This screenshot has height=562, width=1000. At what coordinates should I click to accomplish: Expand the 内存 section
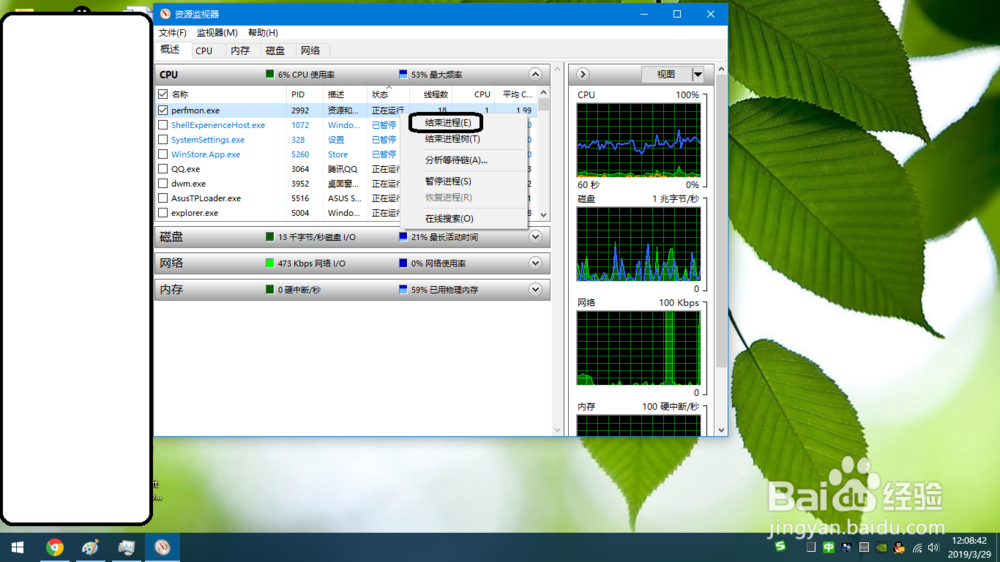tap(535, 290)
